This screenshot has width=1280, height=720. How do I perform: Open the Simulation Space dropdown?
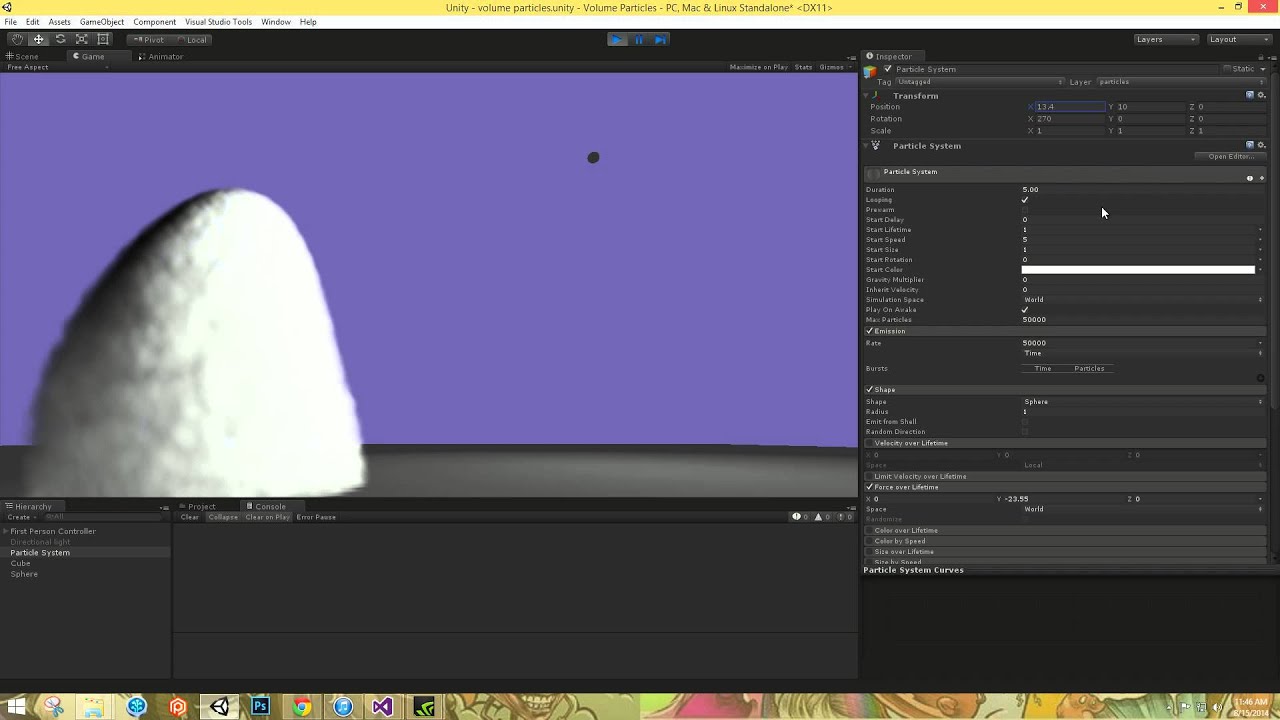coord(1143,300)
